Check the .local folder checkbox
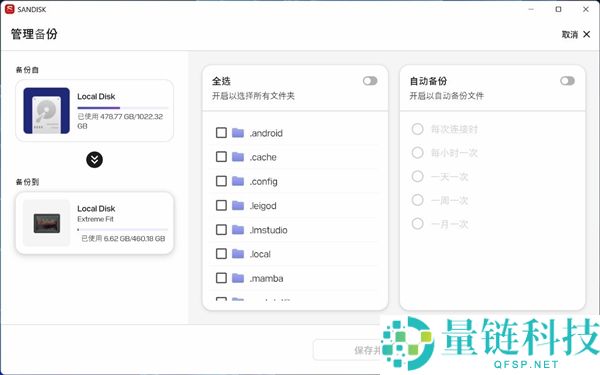600x375 pixels. click(x=221, y=254)
